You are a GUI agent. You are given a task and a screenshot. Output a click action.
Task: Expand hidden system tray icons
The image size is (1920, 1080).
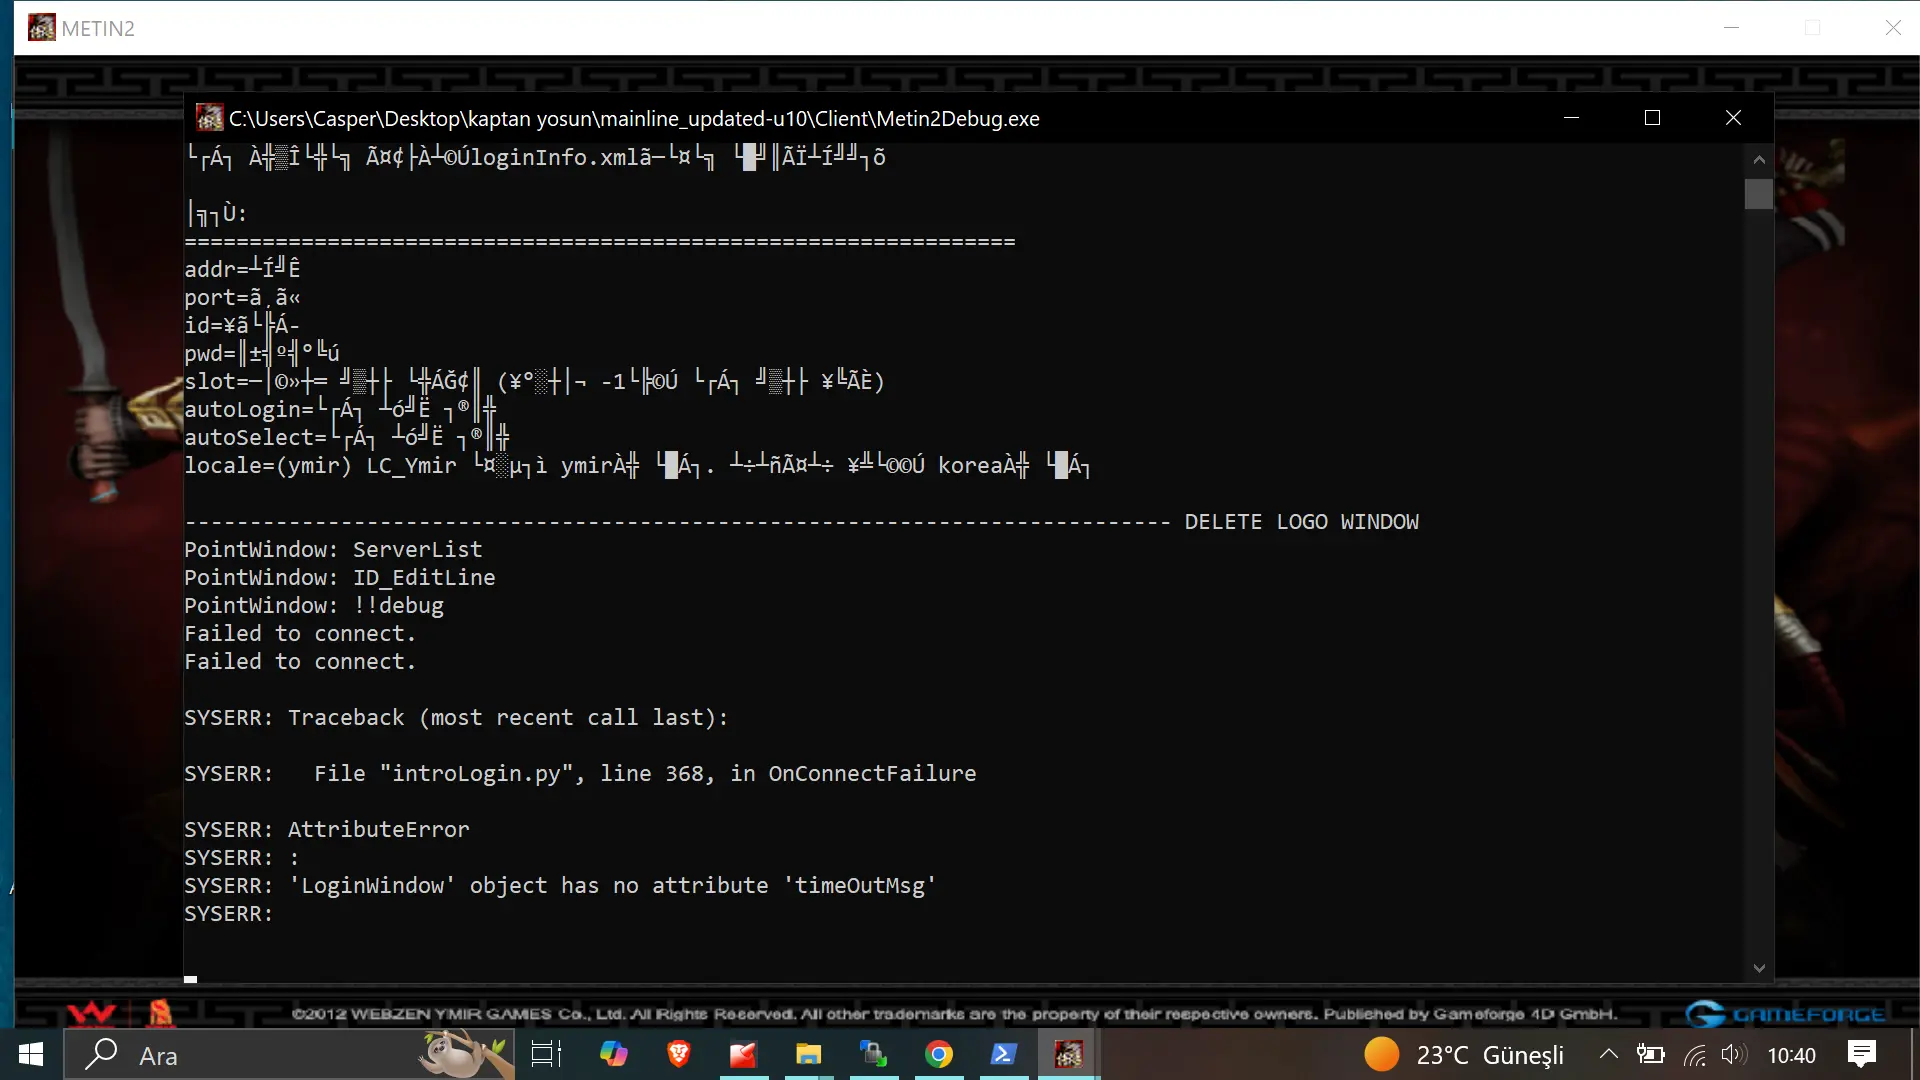point(1608,1054)
